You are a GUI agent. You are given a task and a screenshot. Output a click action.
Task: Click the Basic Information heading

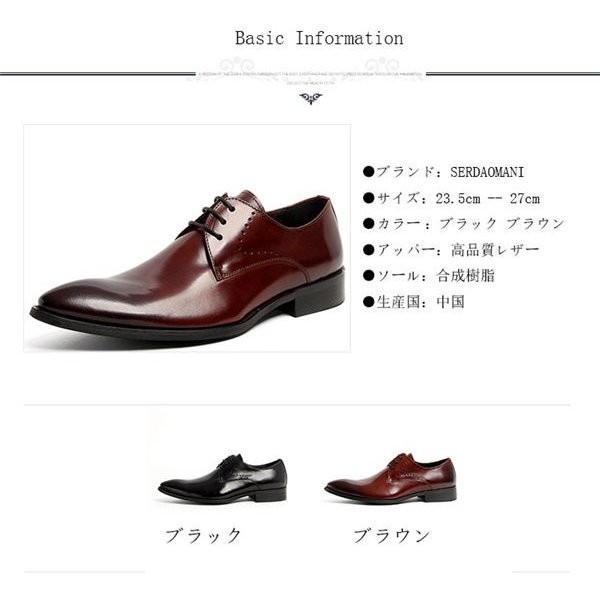[319, 38]
